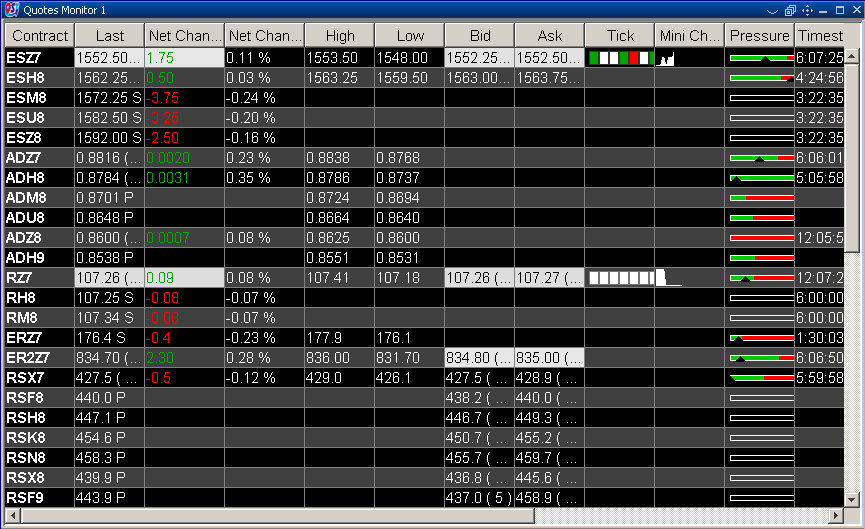
Task: Select the ER2Z7 contract cell
Action: (x=40, y=358)
